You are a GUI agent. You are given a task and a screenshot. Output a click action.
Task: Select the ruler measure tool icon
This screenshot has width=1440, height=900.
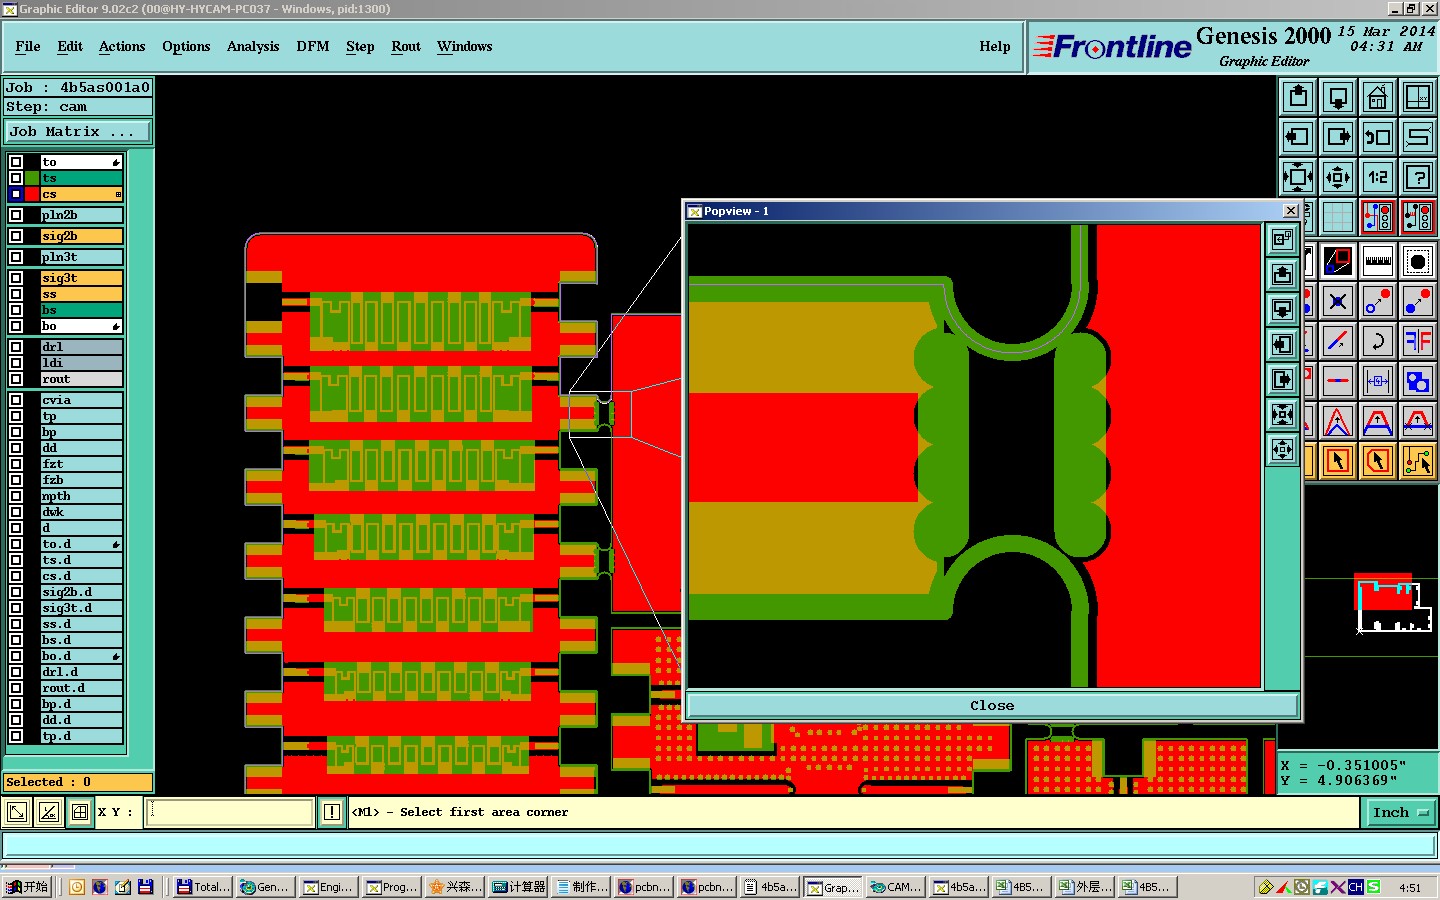(1378, 262)
